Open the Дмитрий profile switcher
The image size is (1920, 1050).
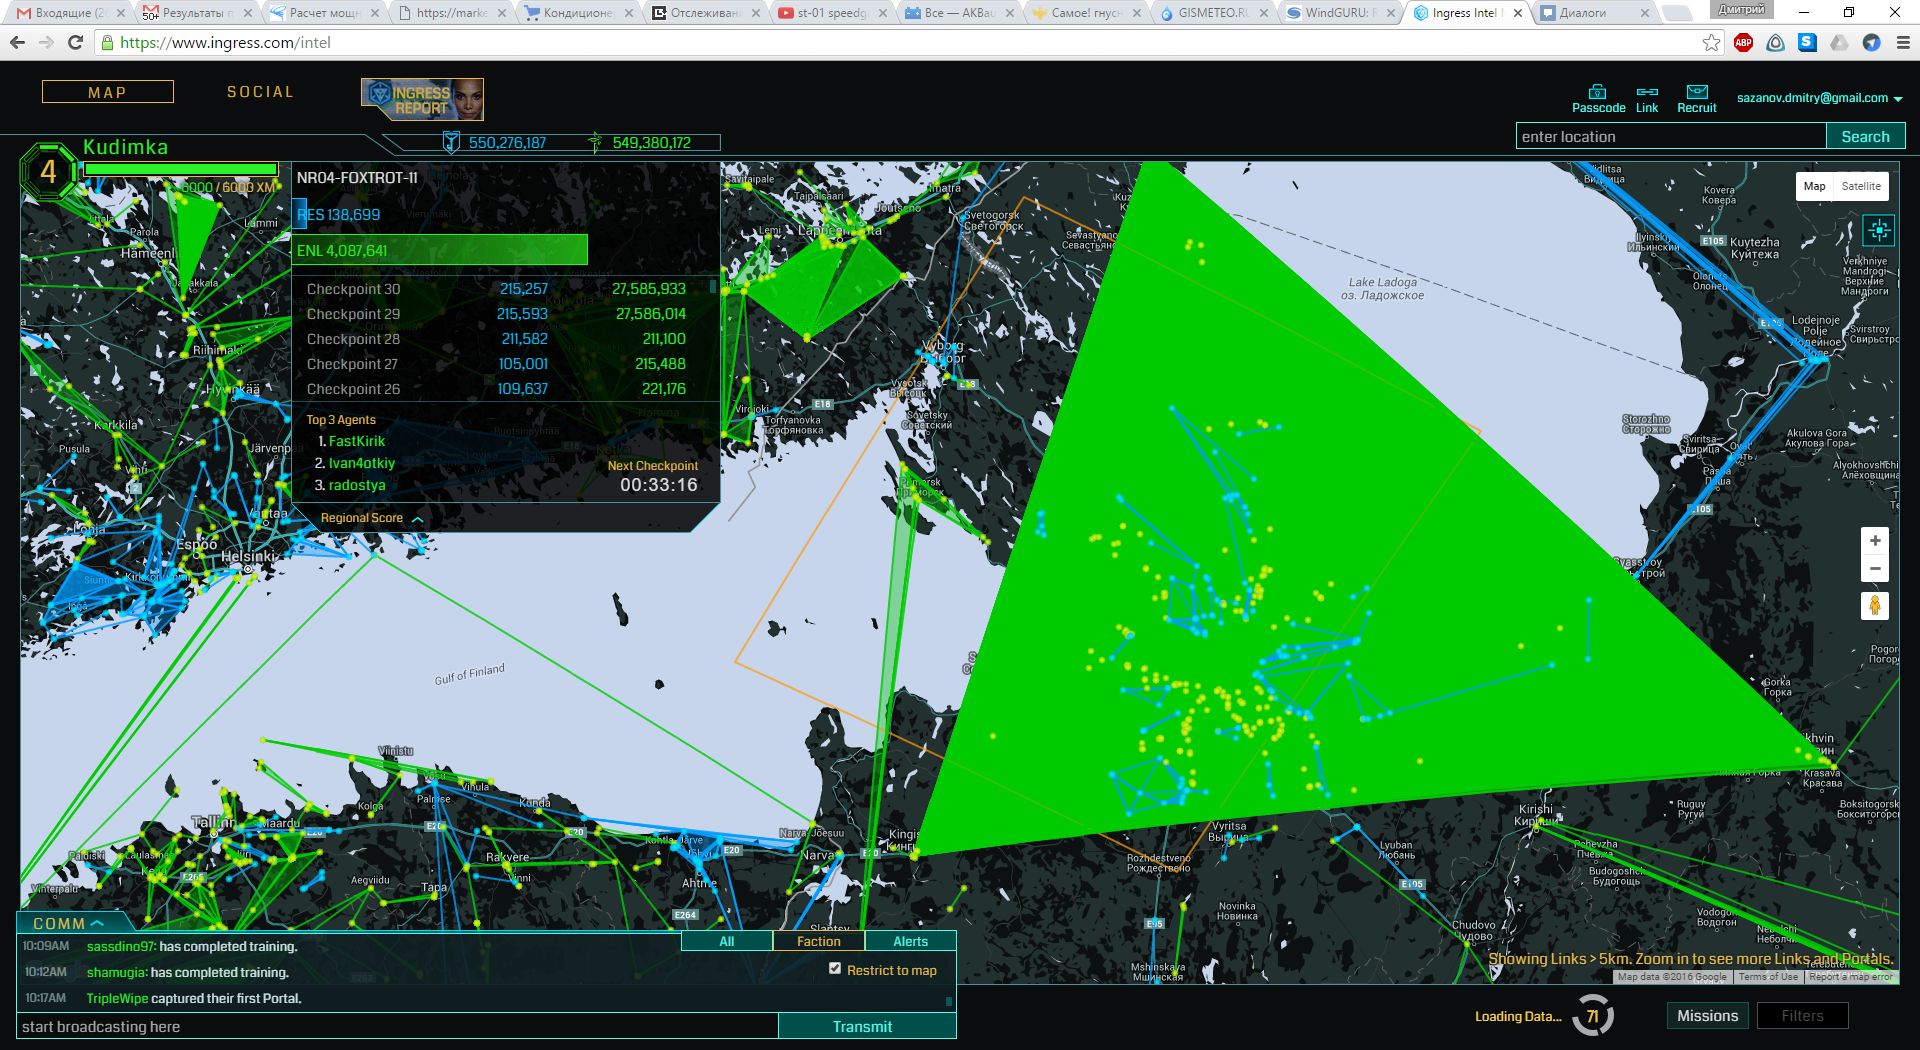pos(1740,9)
